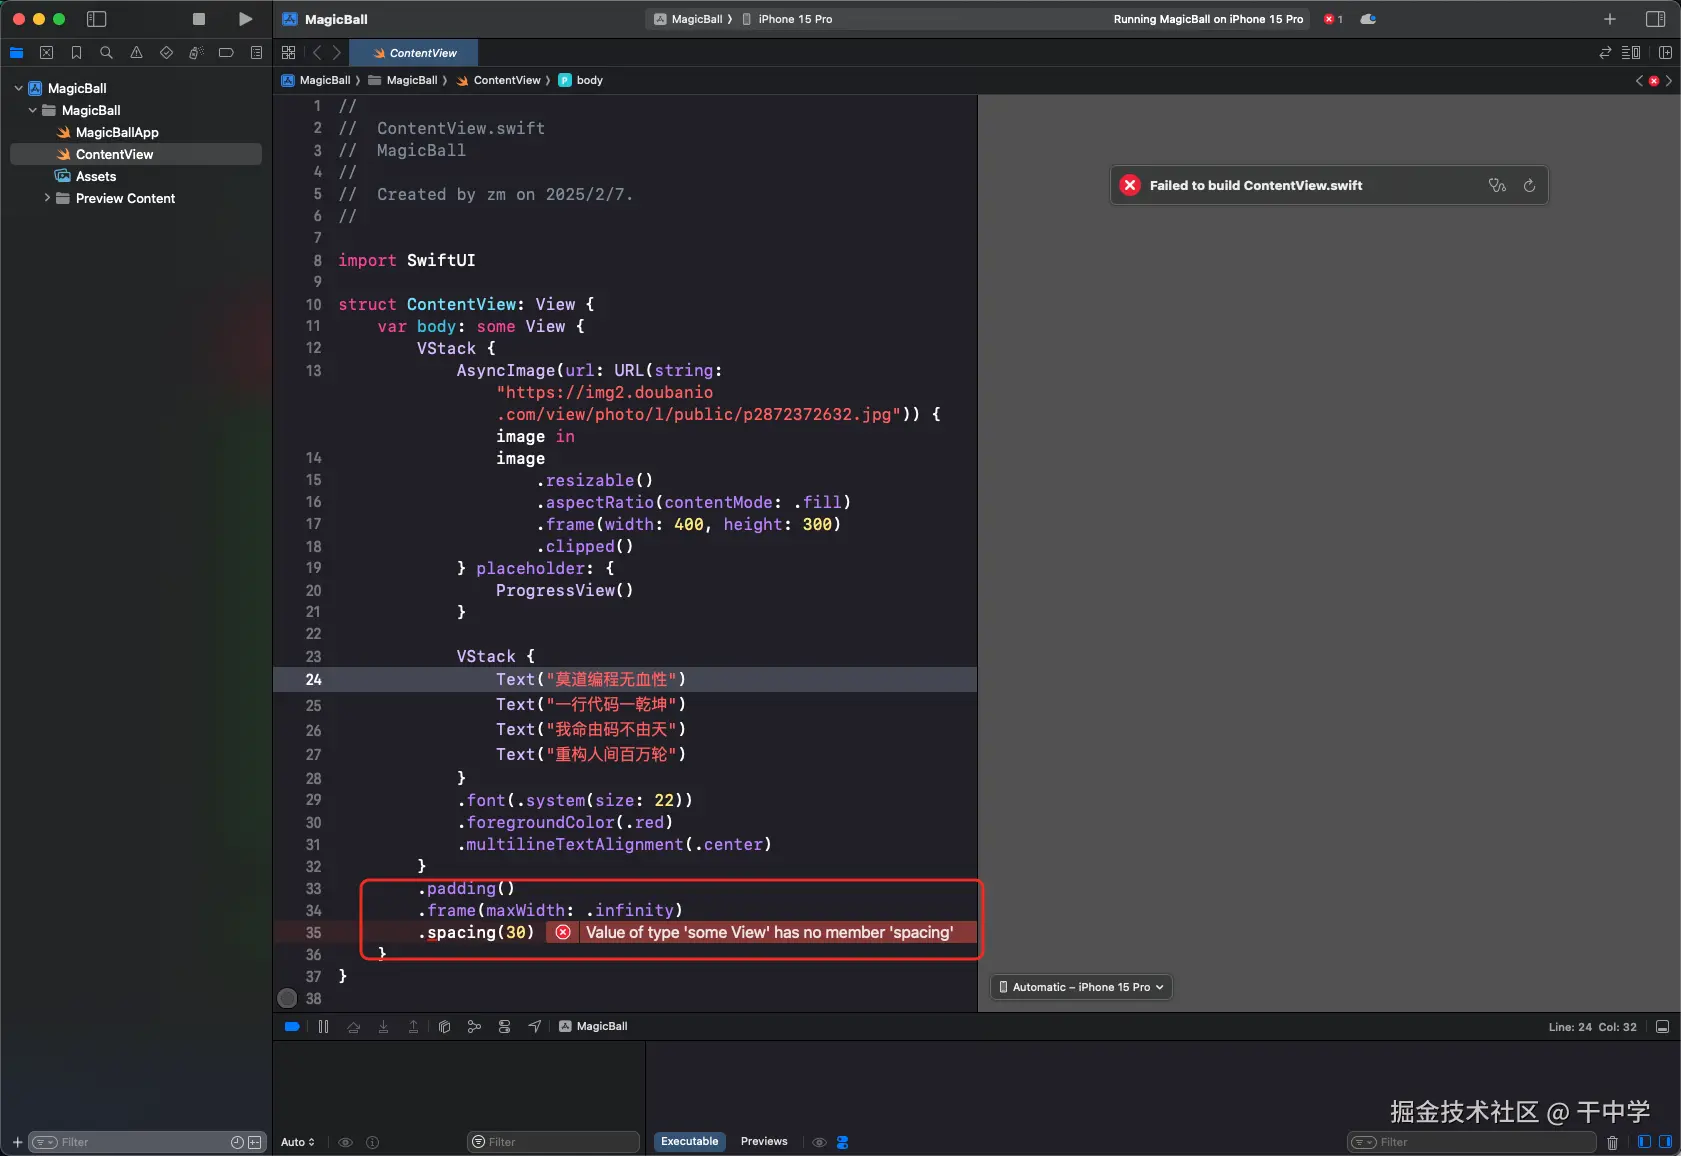This screenshot has width=1681, height=1156.
Task: Click Step Out in debug bar
Action: click(413, 1026)
